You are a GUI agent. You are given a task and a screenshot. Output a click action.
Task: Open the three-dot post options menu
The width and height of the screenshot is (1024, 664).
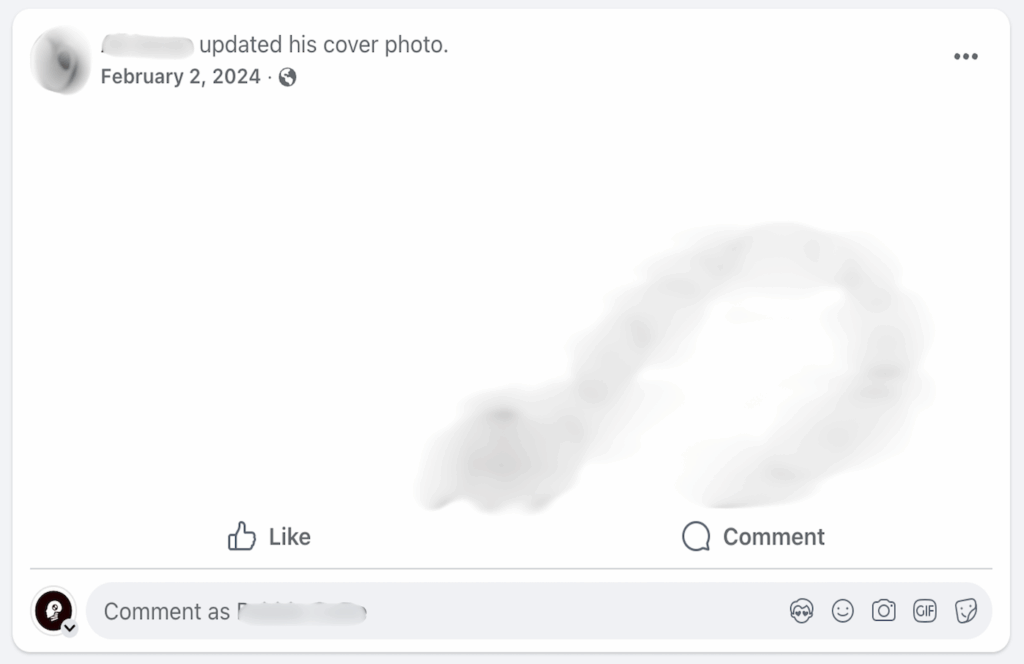[x=965, y=57]
